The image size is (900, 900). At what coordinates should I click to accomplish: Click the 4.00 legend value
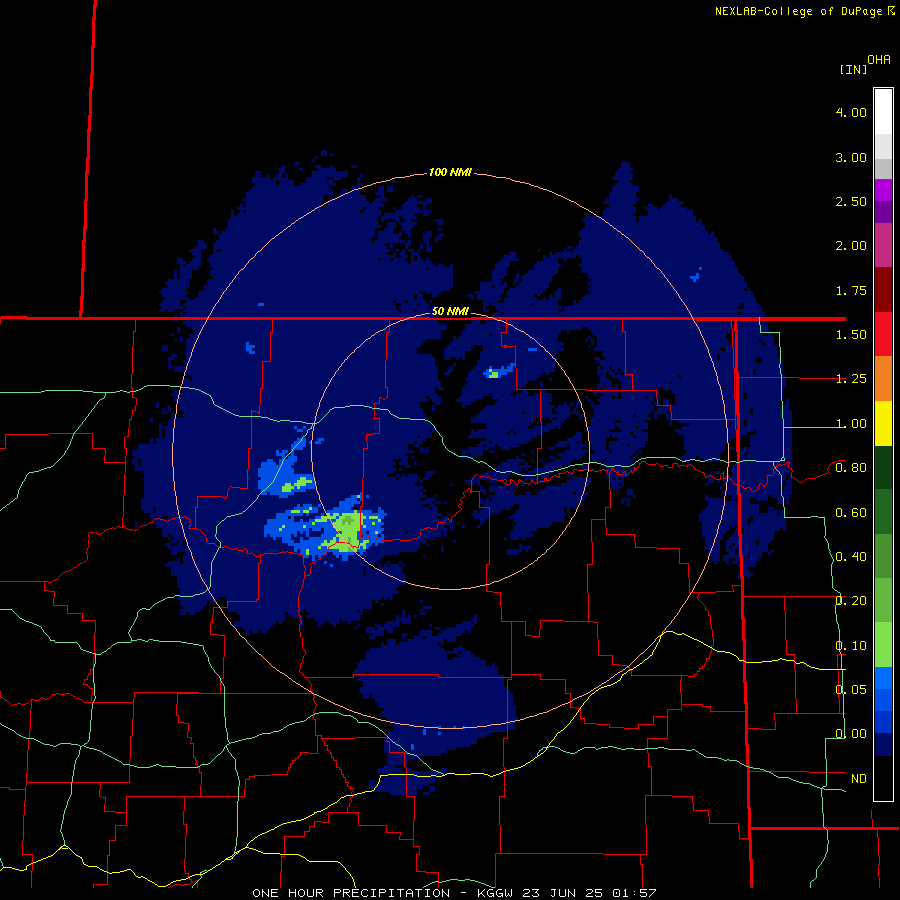[851, 112]
